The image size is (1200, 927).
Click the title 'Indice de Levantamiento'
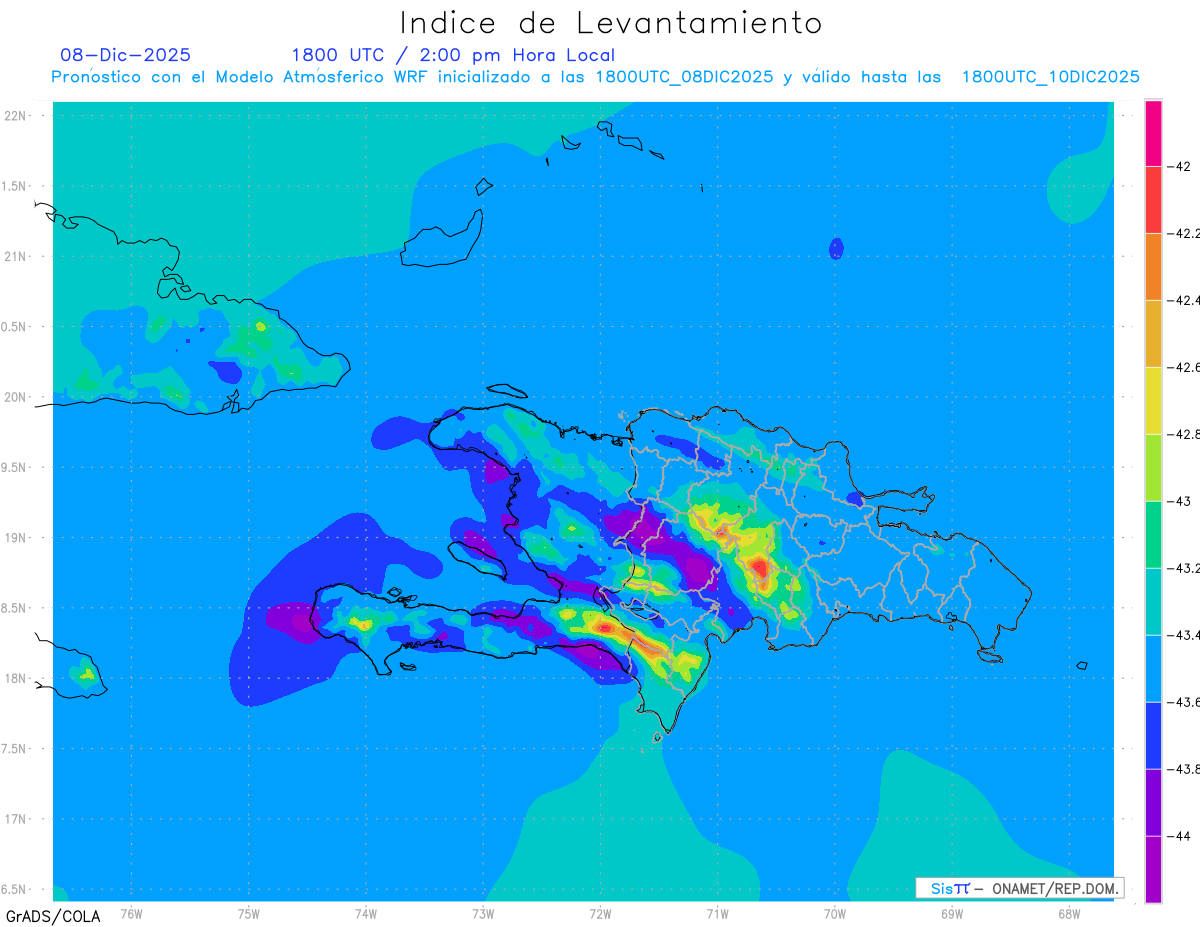coord(611,23)
